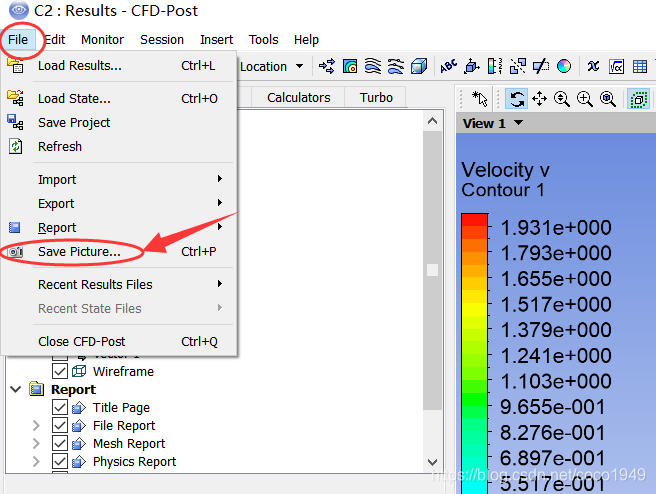This screenshot has width=656, height=494.
Task: Click the tree panel scroll-up arrow
Action: 432,121
